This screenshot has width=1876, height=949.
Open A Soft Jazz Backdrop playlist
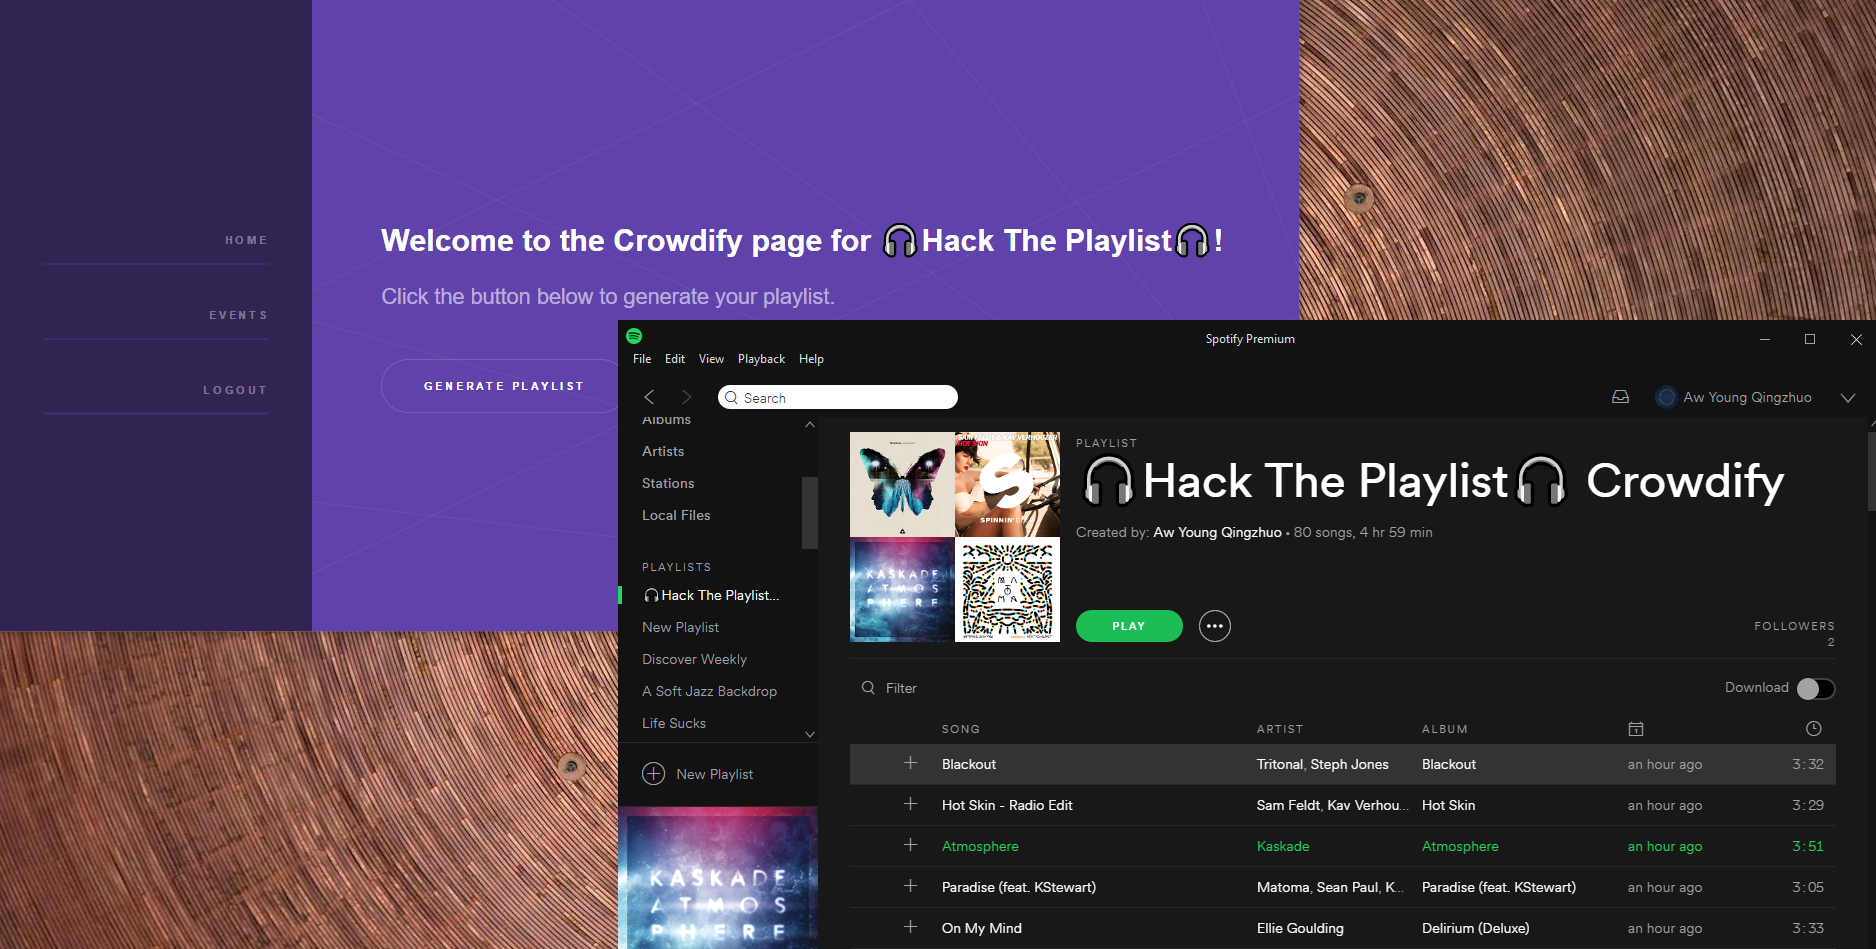click(x=709, y=691)
